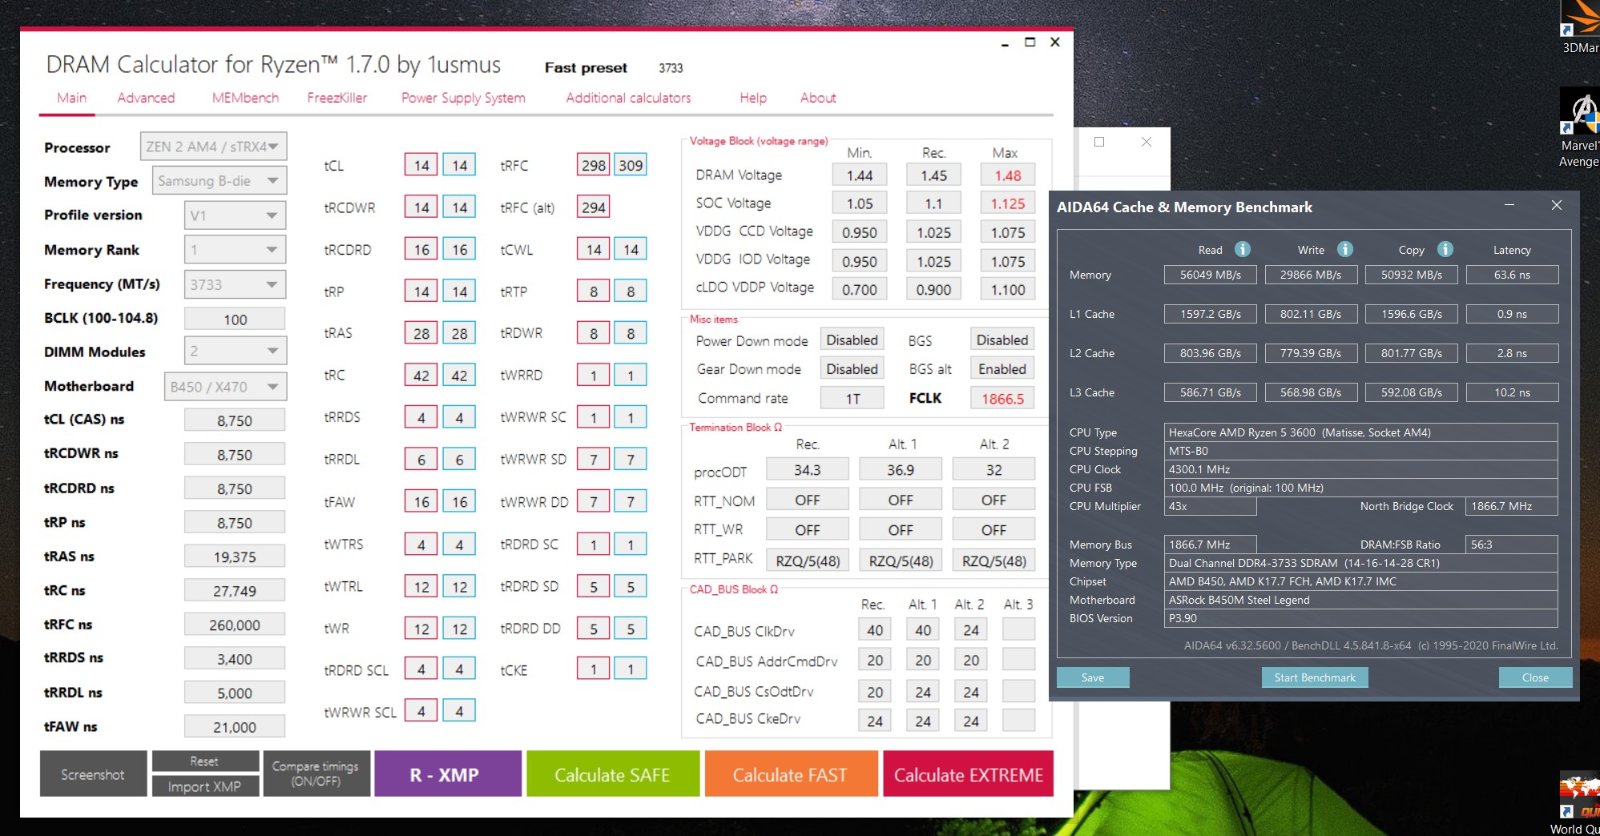Click the Calculate EXTREME button
Screen dimensions: 1600x836
[x=968, y=774]
